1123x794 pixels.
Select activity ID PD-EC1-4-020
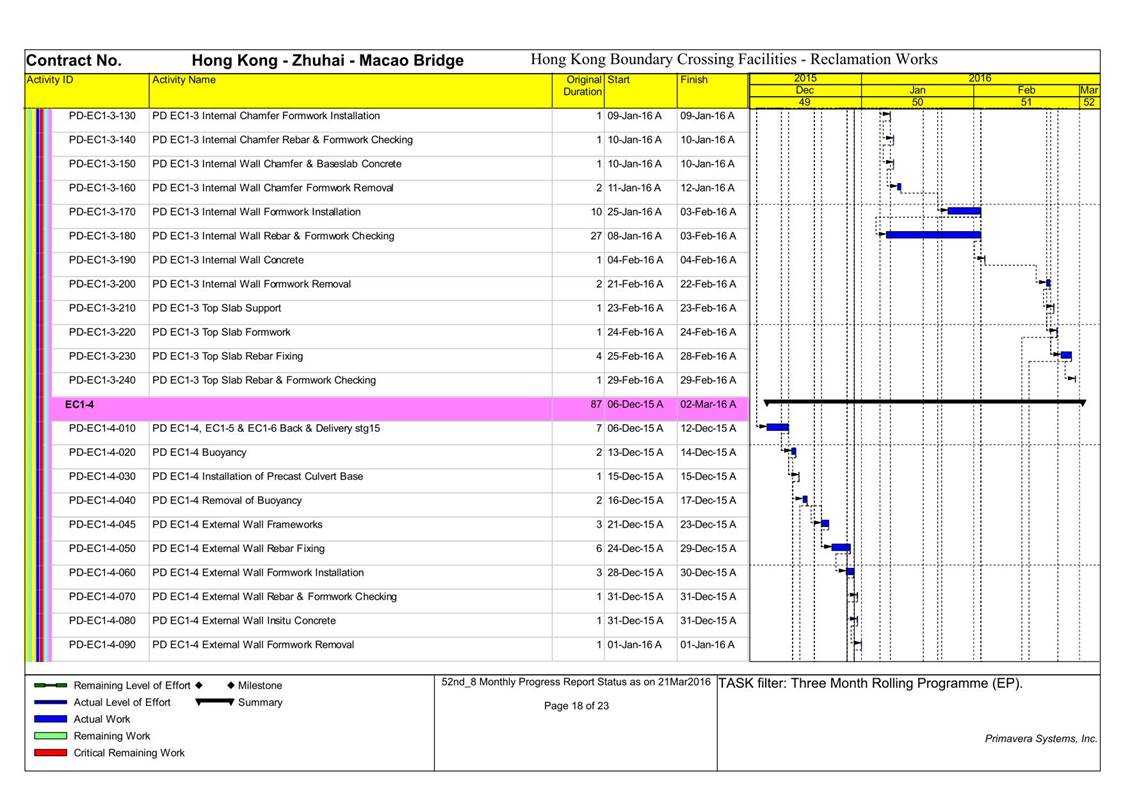[x=102, y=452]
